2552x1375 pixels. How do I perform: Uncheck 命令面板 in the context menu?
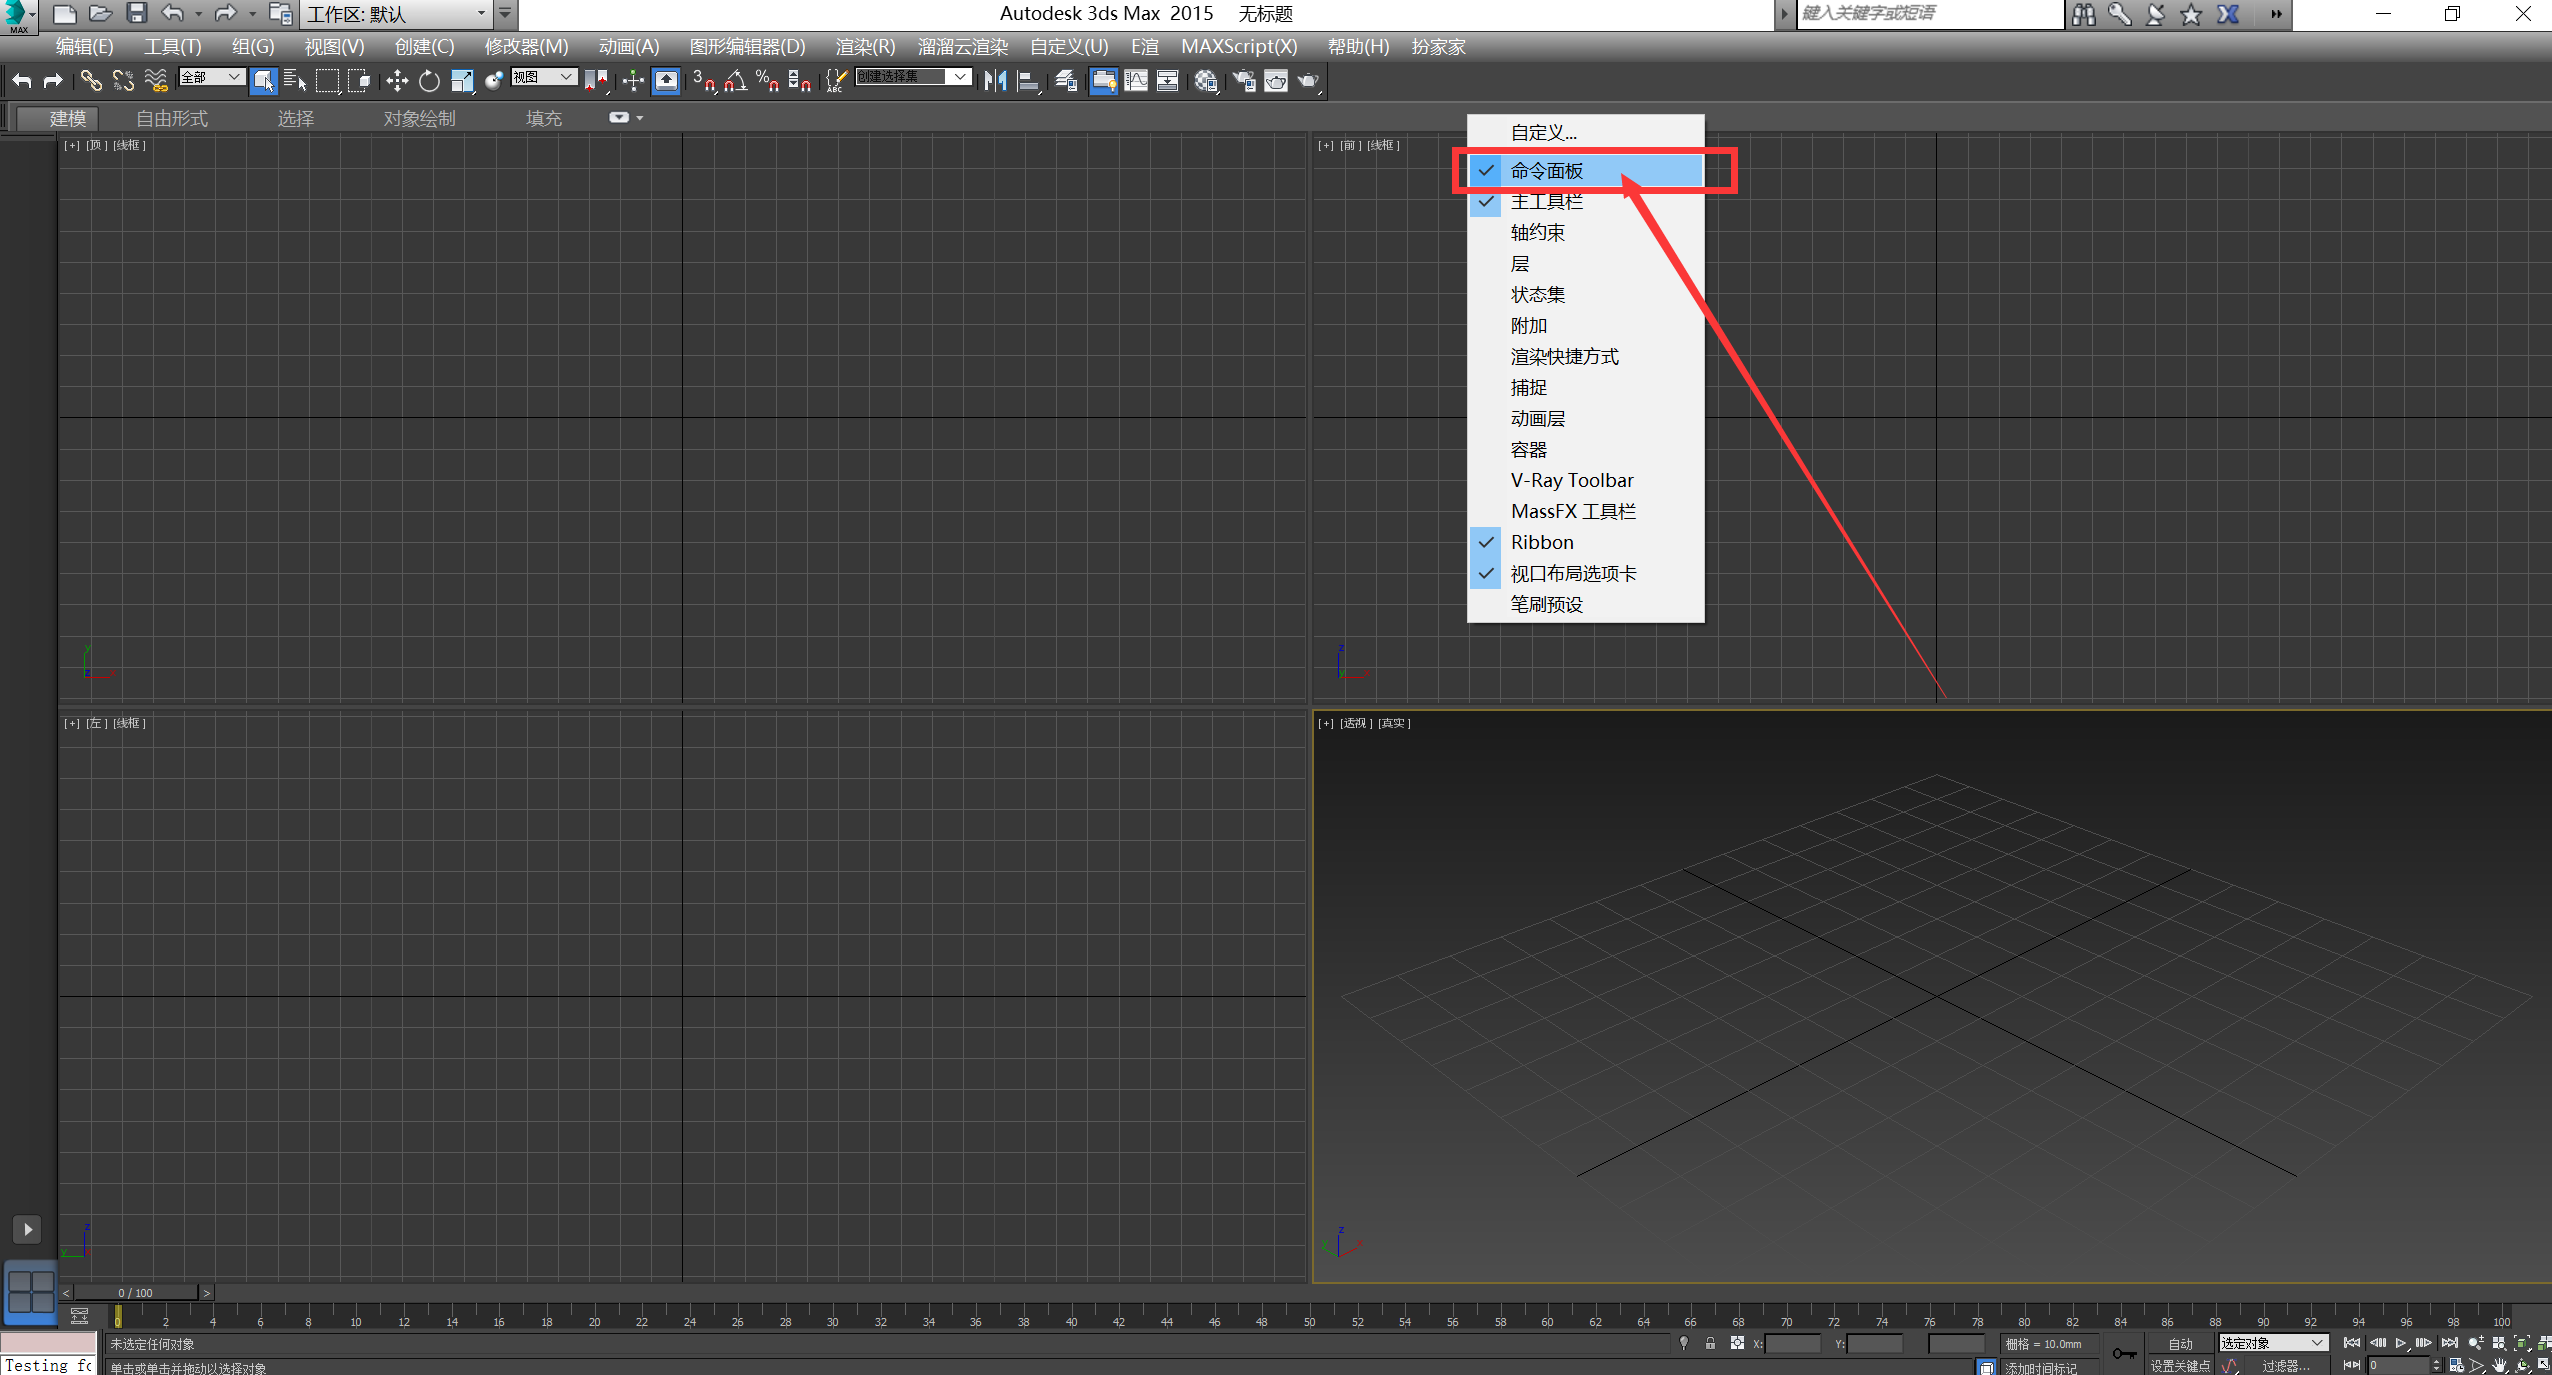(1586, 170)
